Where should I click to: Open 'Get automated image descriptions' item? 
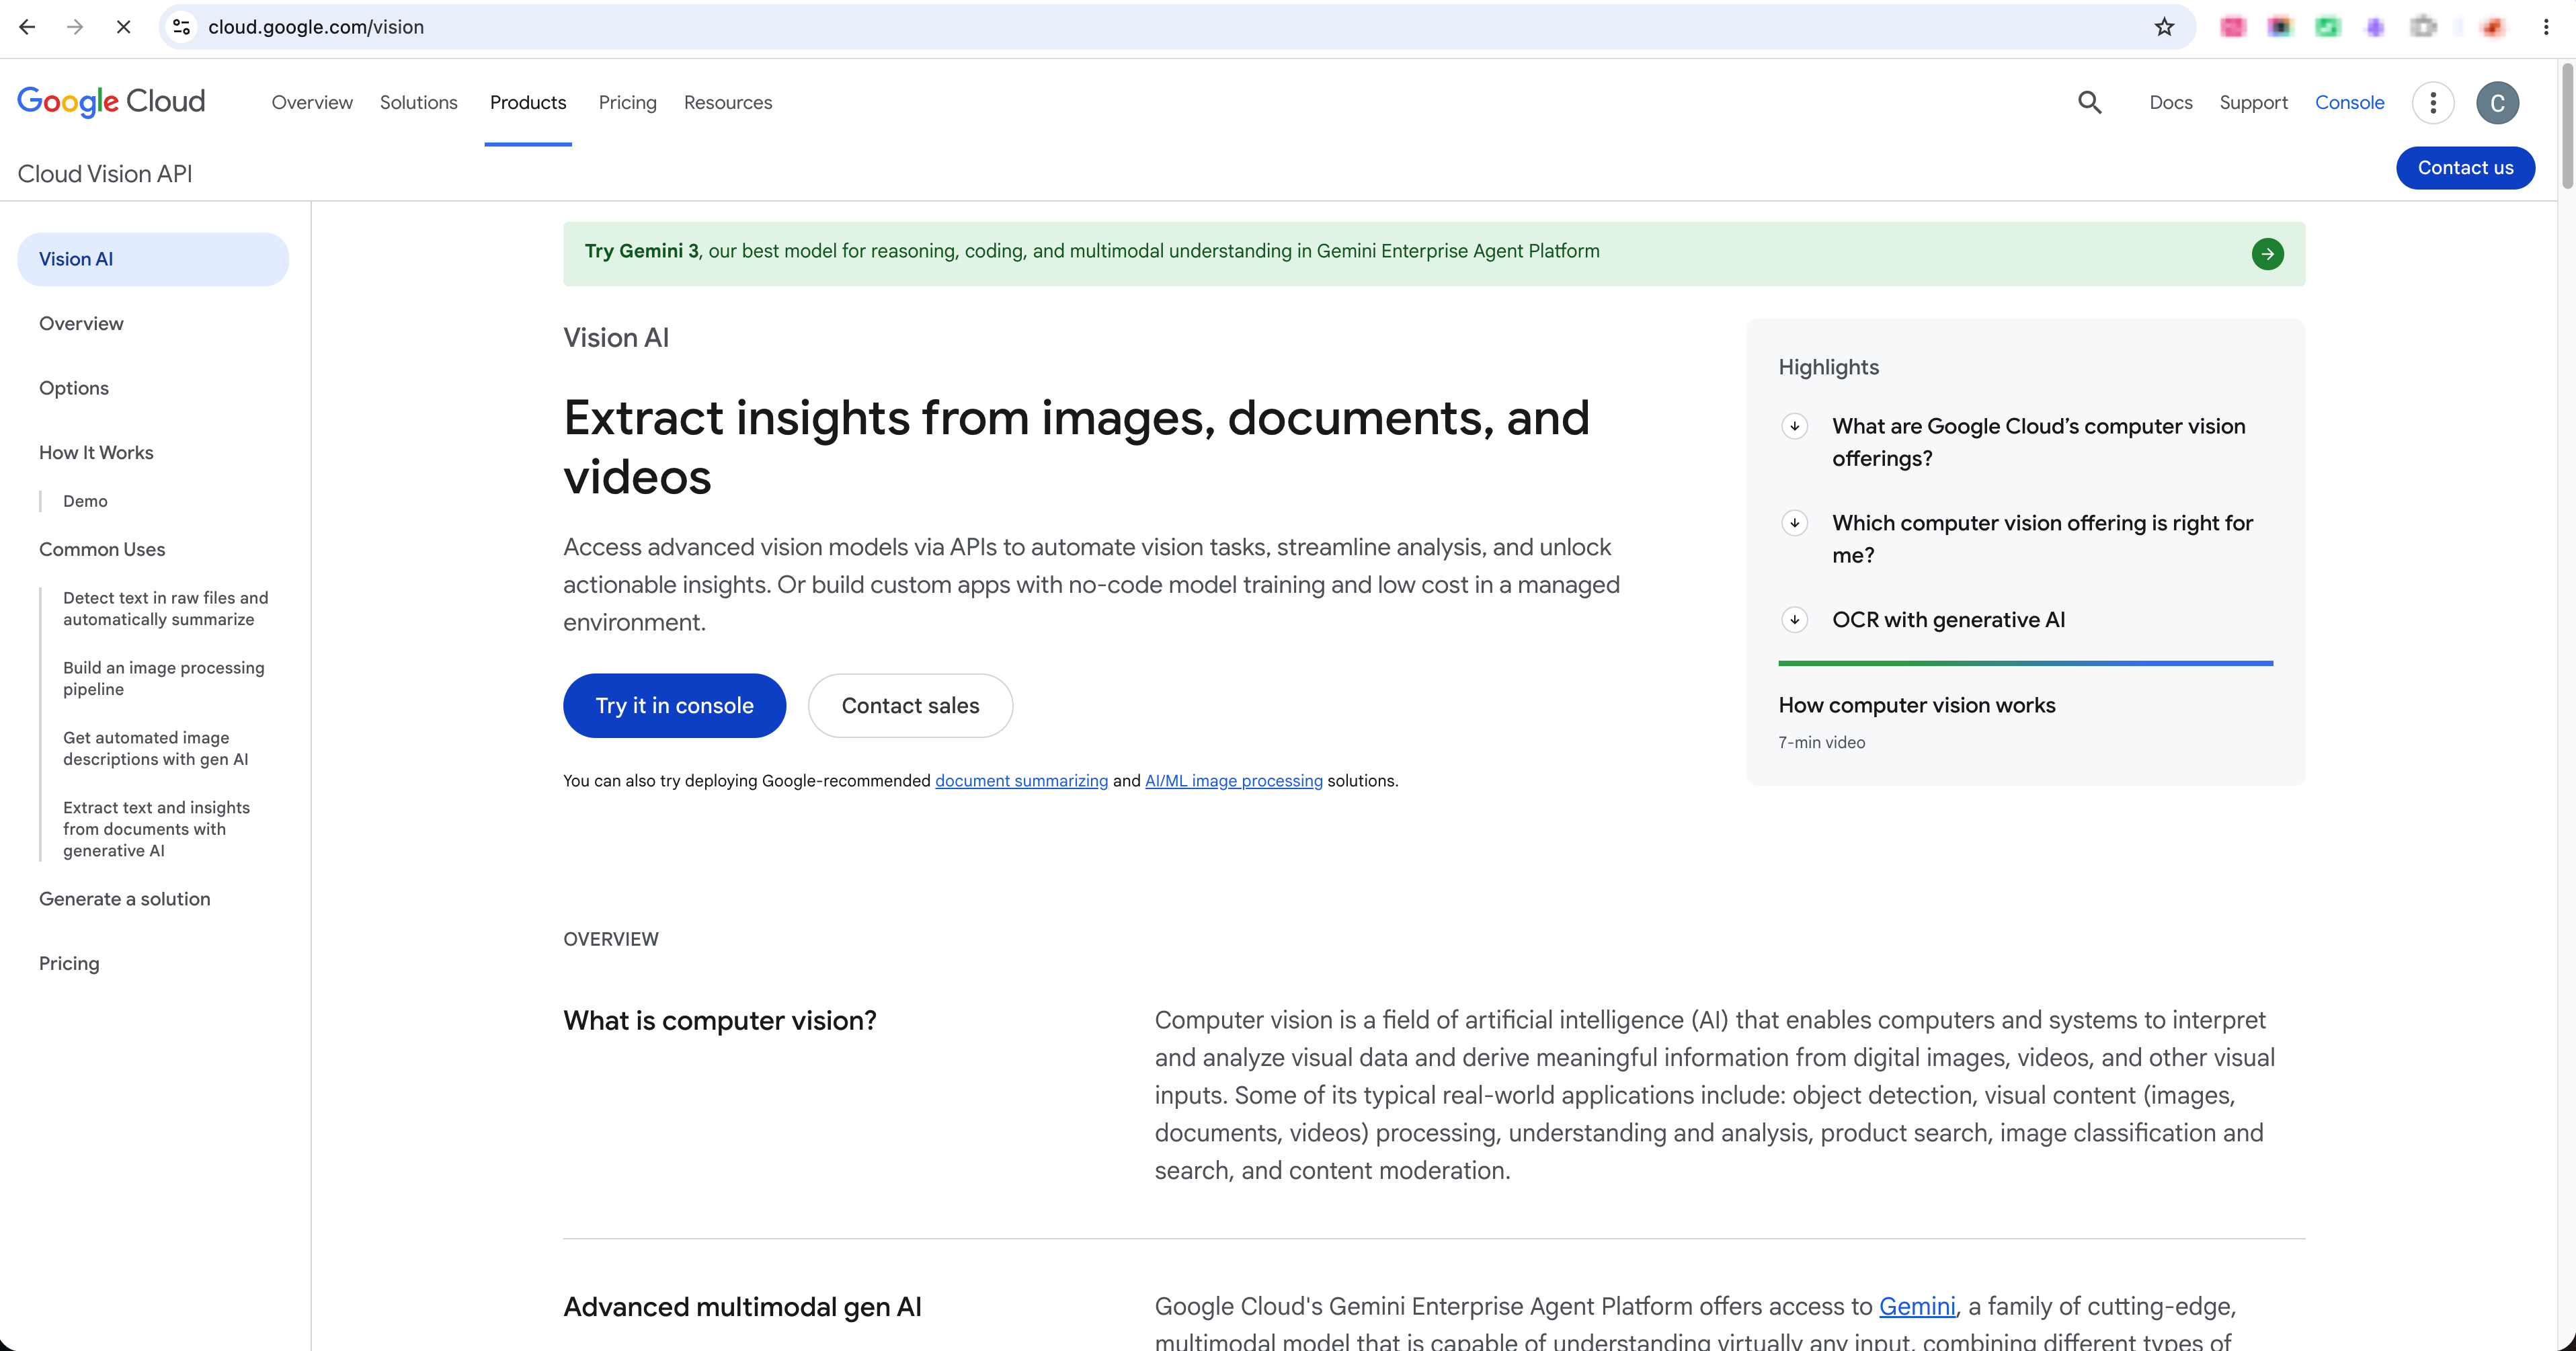click(x=155, y=748)
